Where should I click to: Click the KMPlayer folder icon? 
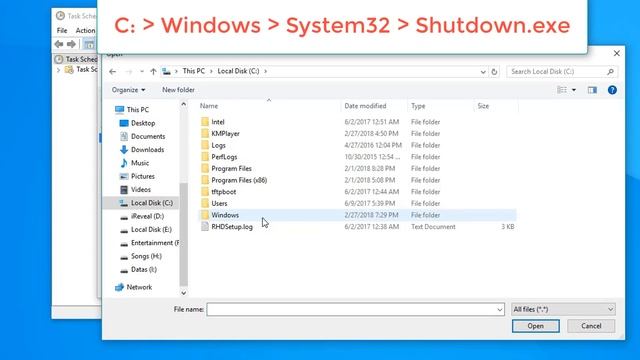tap(205, 133)
